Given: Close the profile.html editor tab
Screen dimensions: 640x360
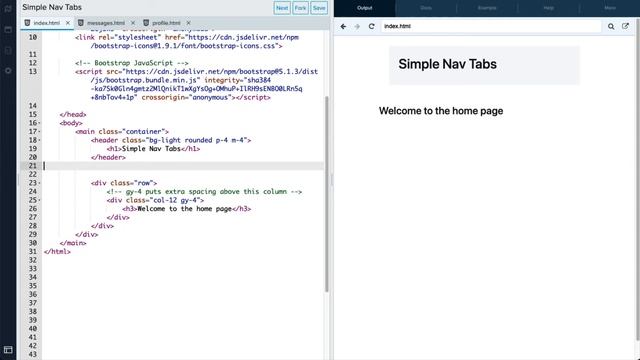Looking at the screenshot, I should pyautogui.click(x=188, y=23).
